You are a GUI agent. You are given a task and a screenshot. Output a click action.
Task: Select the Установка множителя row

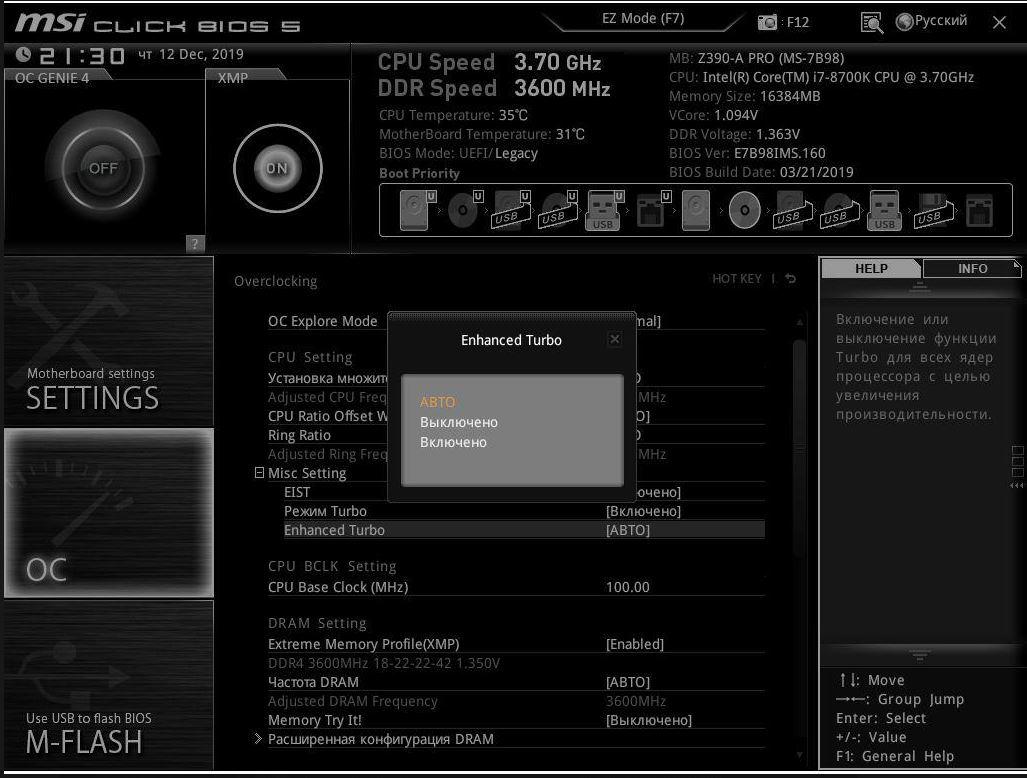coord(516,378)
